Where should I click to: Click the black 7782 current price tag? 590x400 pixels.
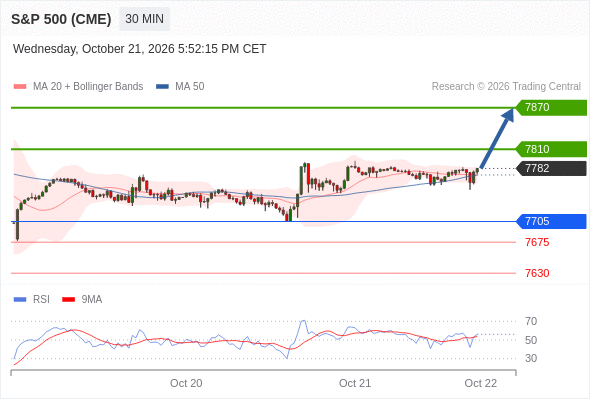click(551, 168)
